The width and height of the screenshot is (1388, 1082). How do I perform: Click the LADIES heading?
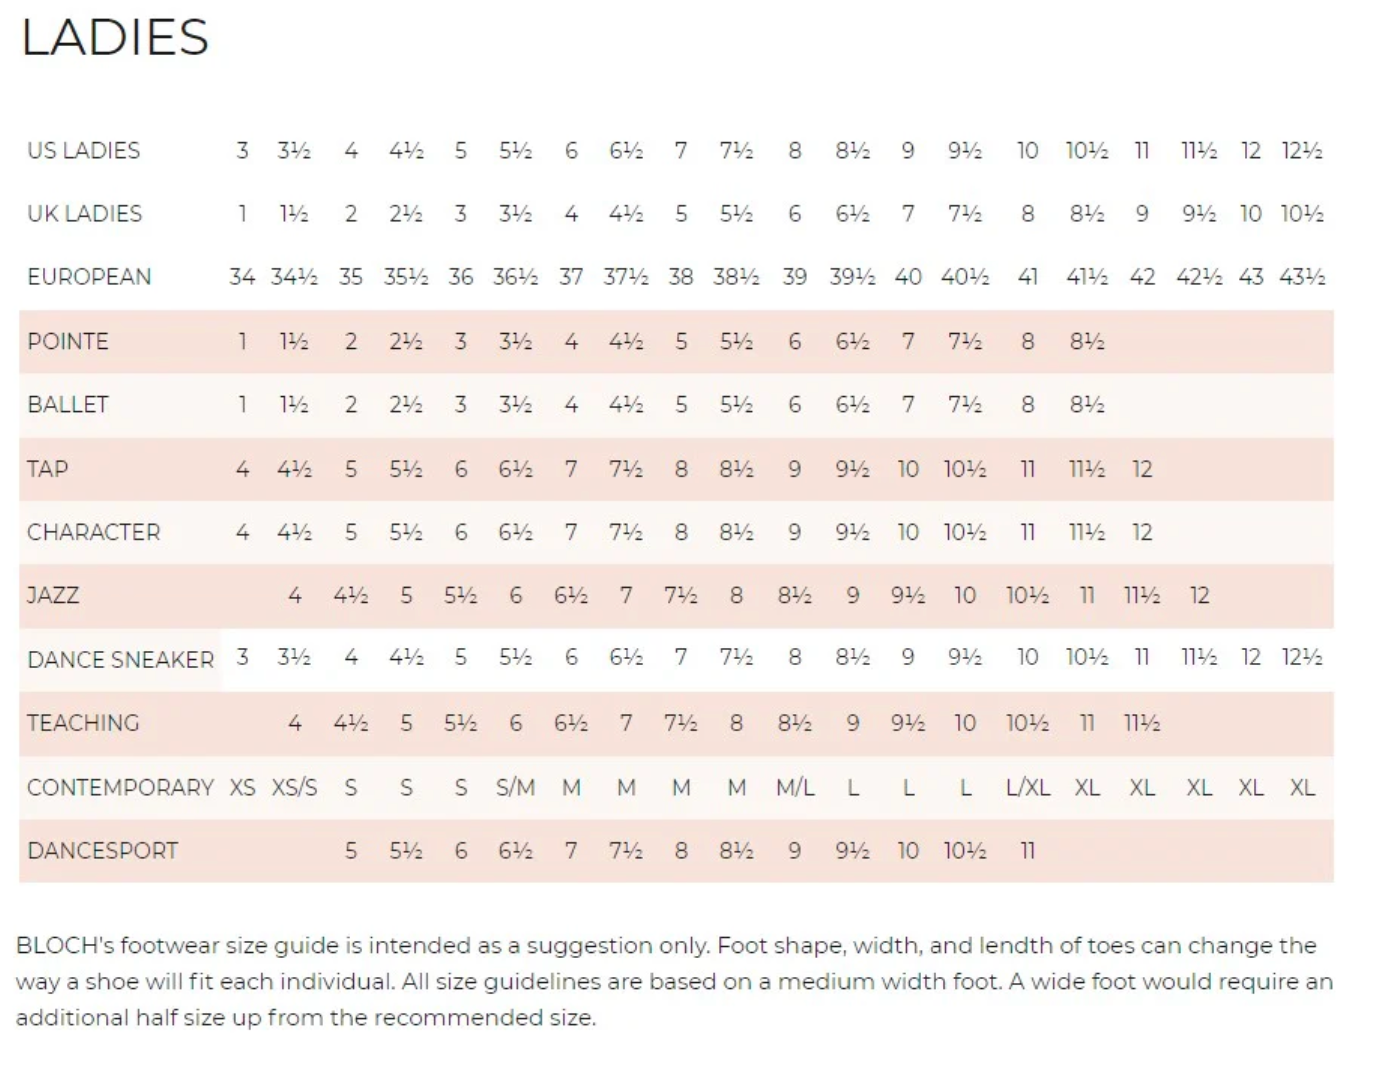point(115,38)
